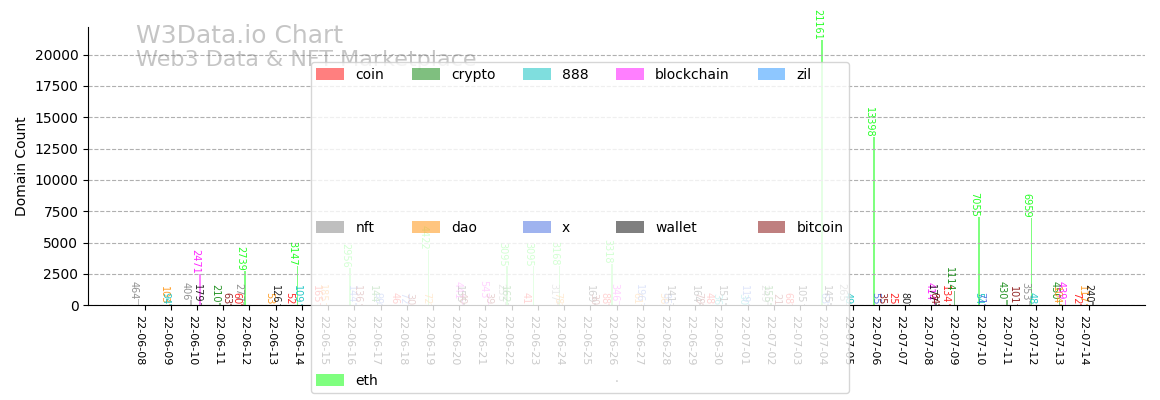
Task: Click the gray nft legend swatch
Action: click(x=330, y=227)
